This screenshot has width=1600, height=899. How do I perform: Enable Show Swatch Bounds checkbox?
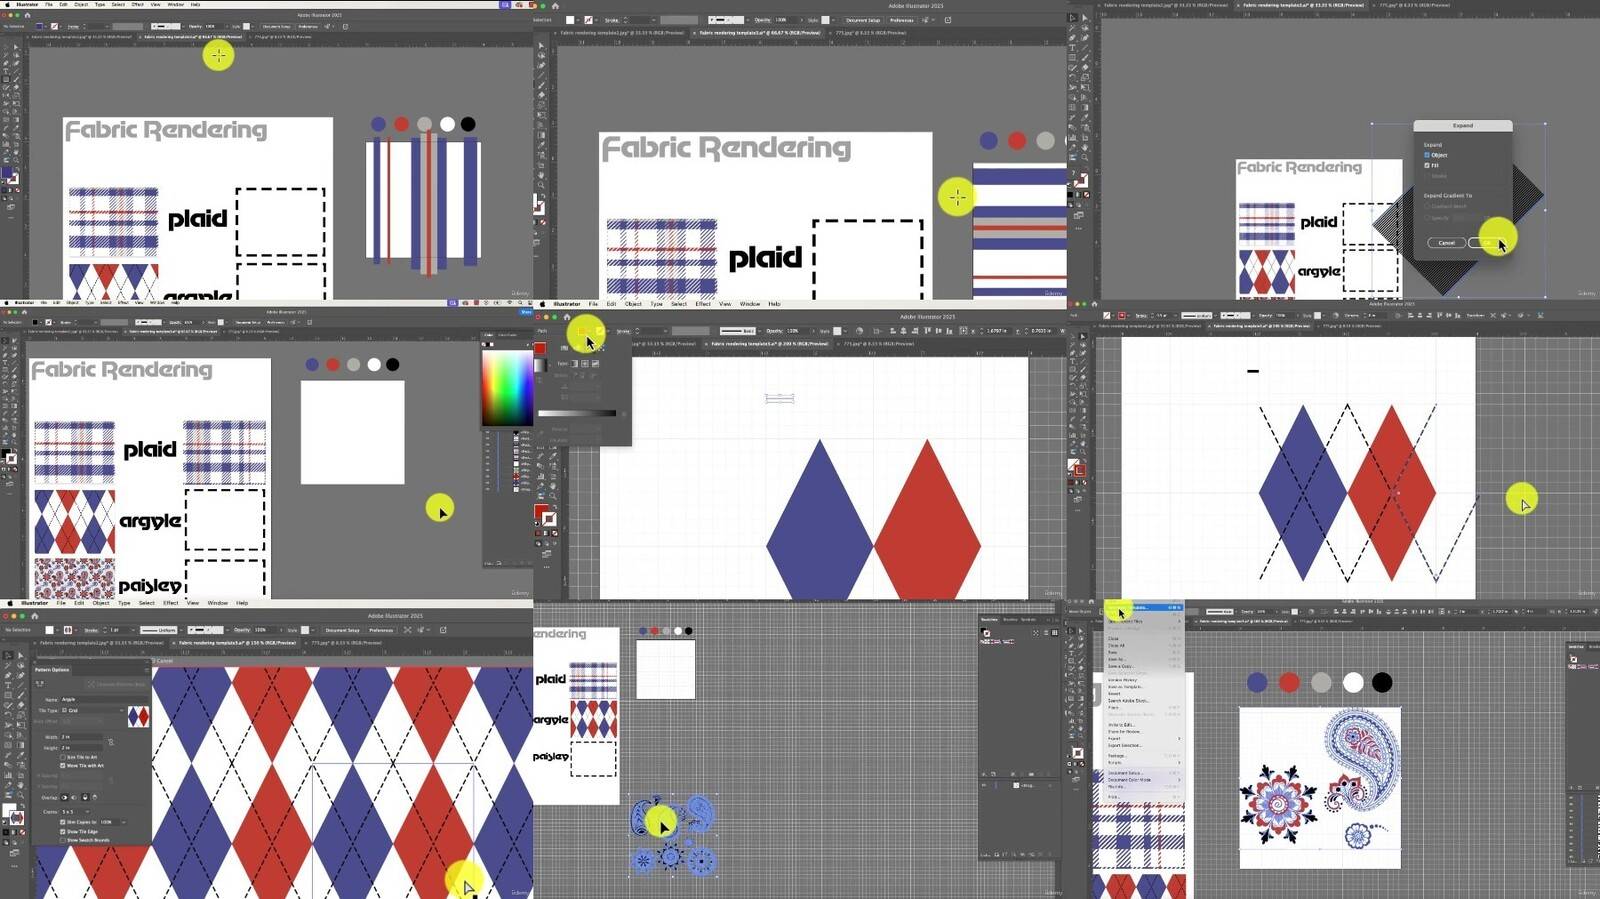[x=63, y=840]
